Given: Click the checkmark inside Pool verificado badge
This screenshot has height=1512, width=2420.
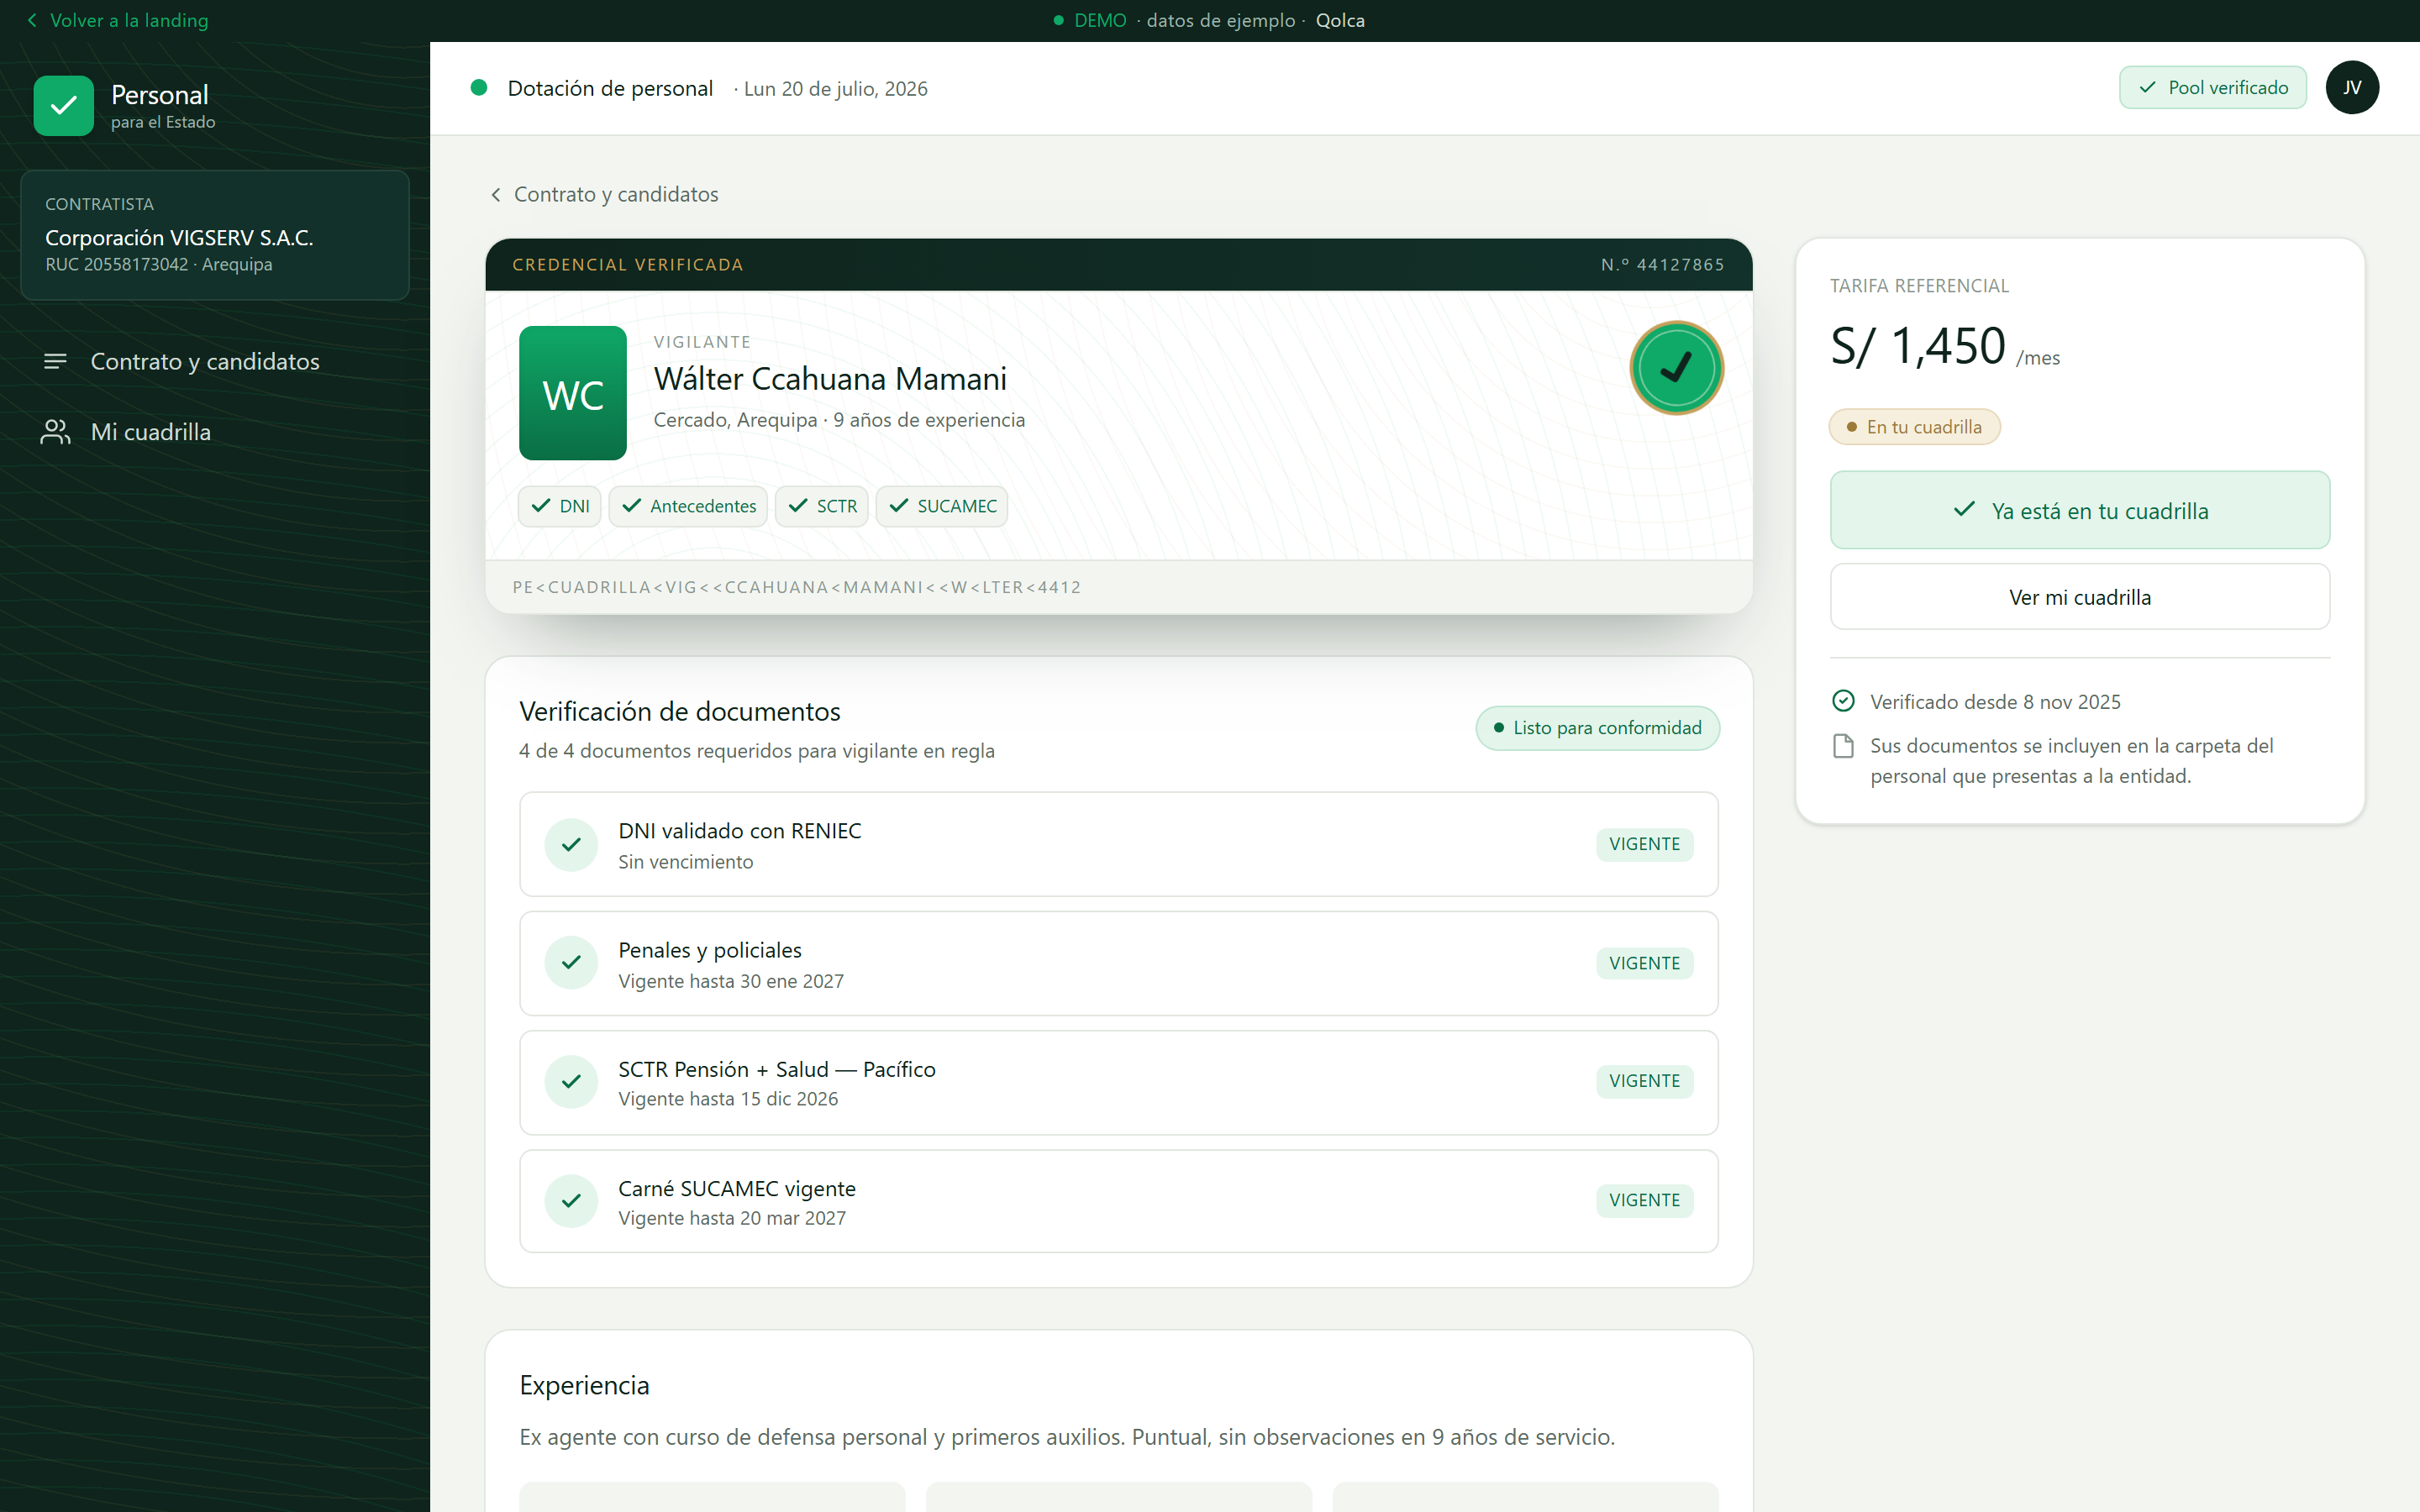Looking at the screenshot, I should 2147,87.
